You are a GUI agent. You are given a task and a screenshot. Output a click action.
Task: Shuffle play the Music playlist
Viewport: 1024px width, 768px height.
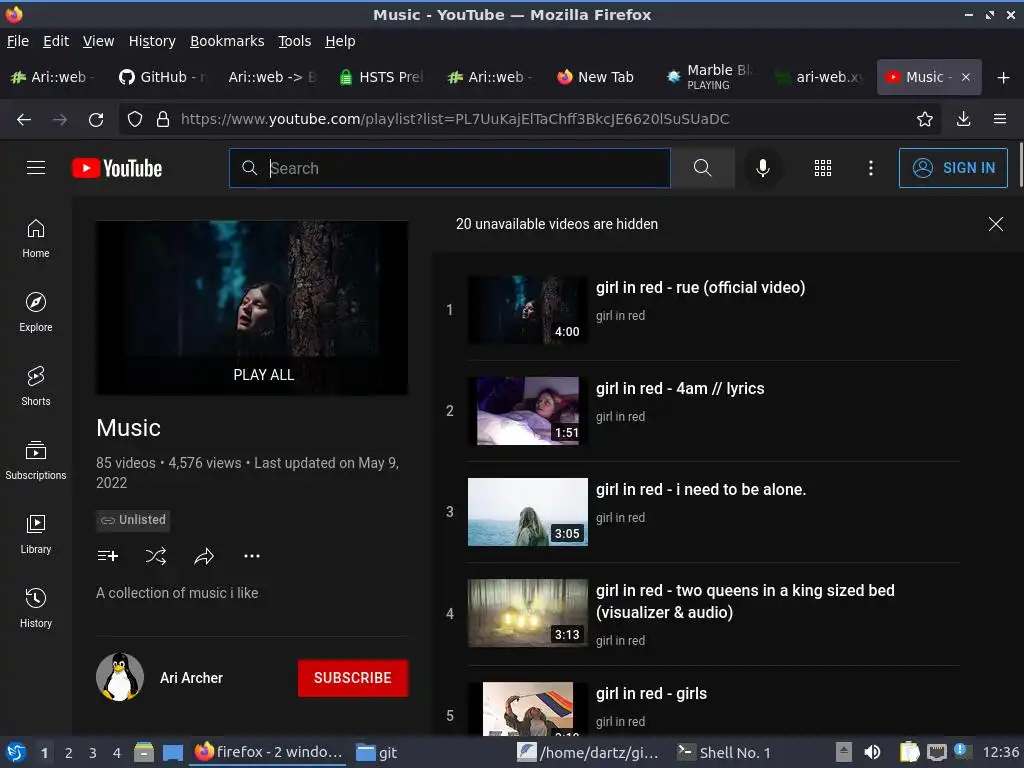pyautogui.click(x=156, y=556)
